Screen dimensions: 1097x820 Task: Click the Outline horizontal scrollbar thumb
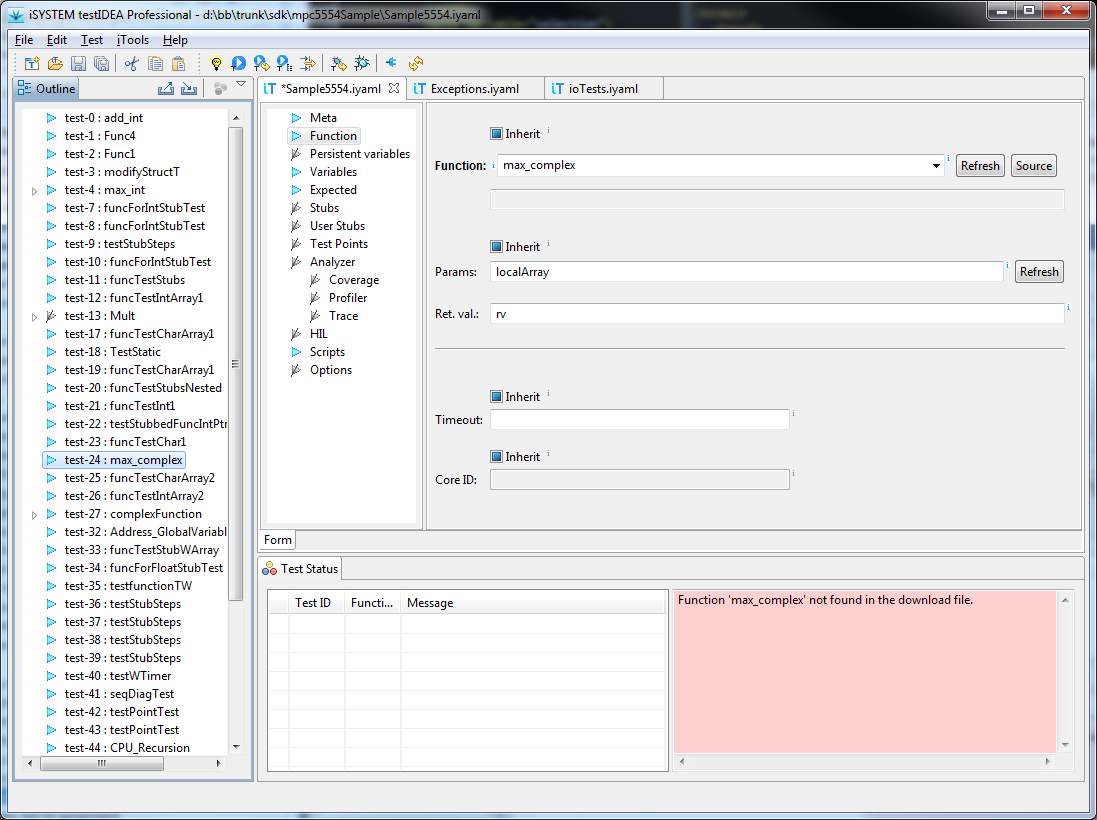102,763
